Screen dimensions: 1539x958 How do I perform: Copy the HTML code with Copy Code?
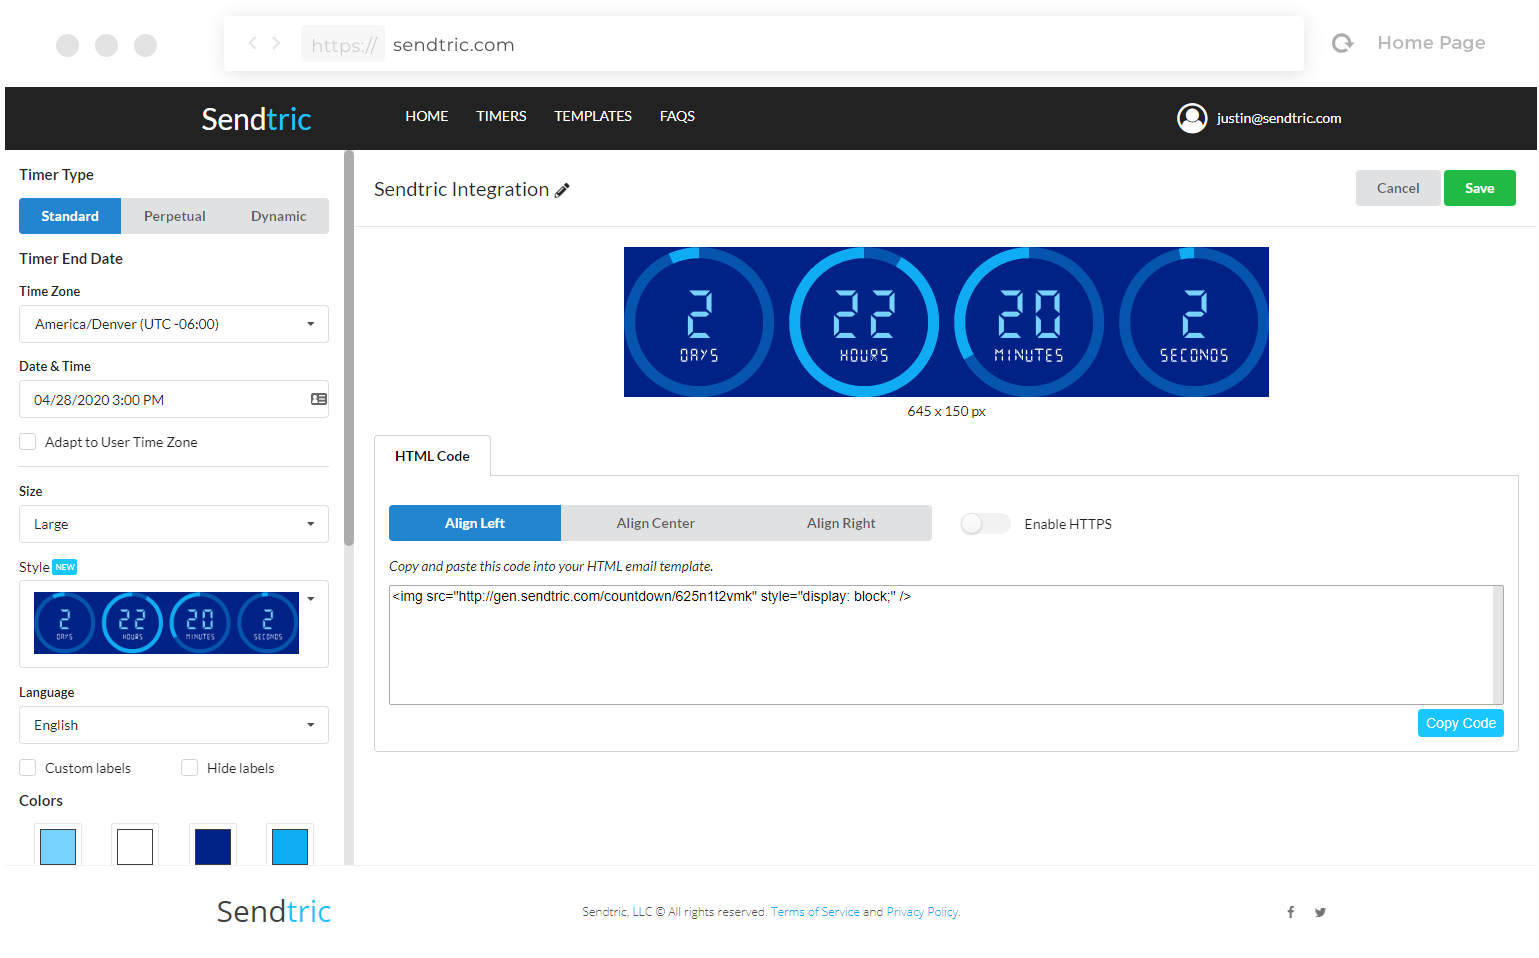pos(1461,723)
